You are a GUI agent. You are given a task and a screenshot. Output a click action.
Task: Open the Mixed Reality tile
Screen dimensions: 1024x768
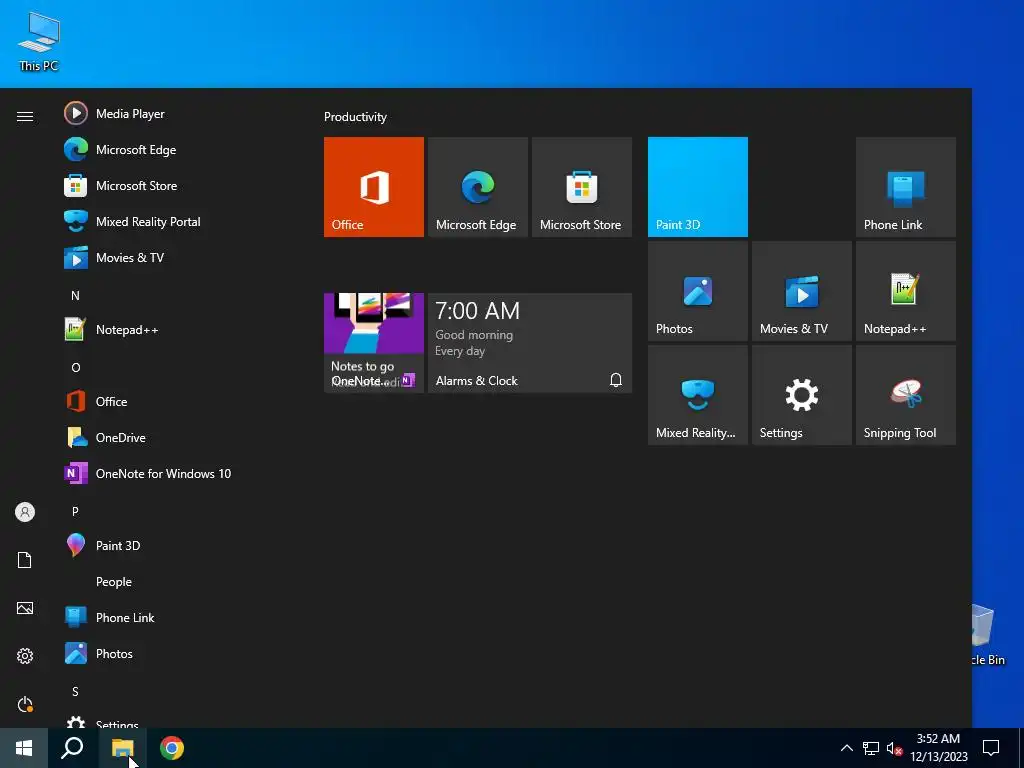pyautogui.click(x=697, y=395)
